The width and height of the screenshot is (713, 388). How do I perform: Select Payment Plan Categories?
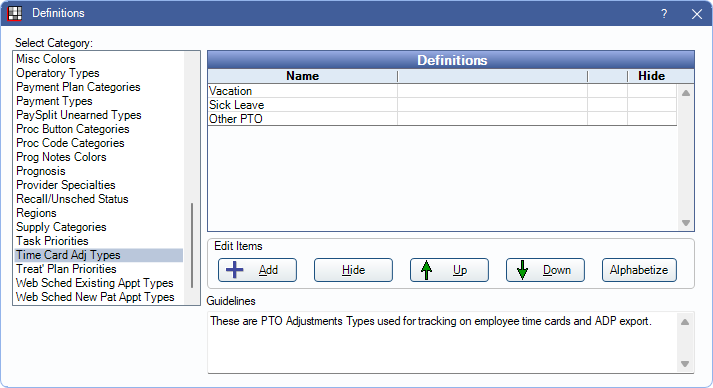[99, 87]
